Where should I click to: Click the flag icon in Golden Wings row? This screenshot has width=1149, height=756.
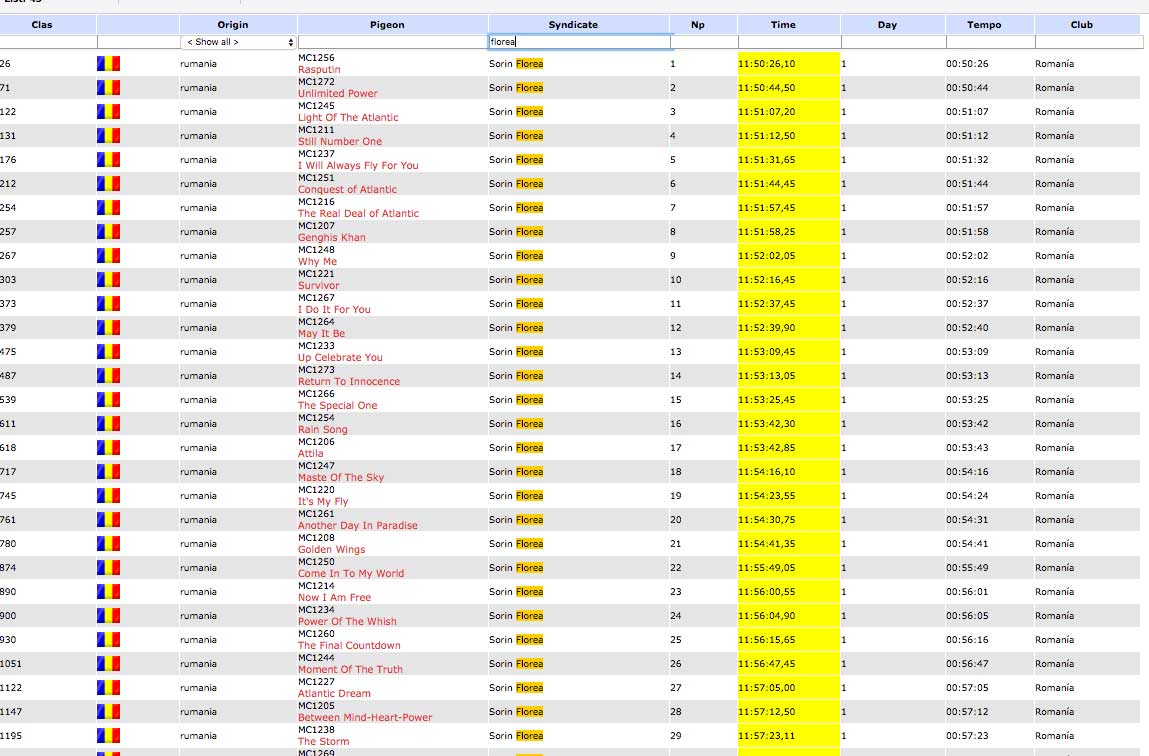tap(108, 544)
